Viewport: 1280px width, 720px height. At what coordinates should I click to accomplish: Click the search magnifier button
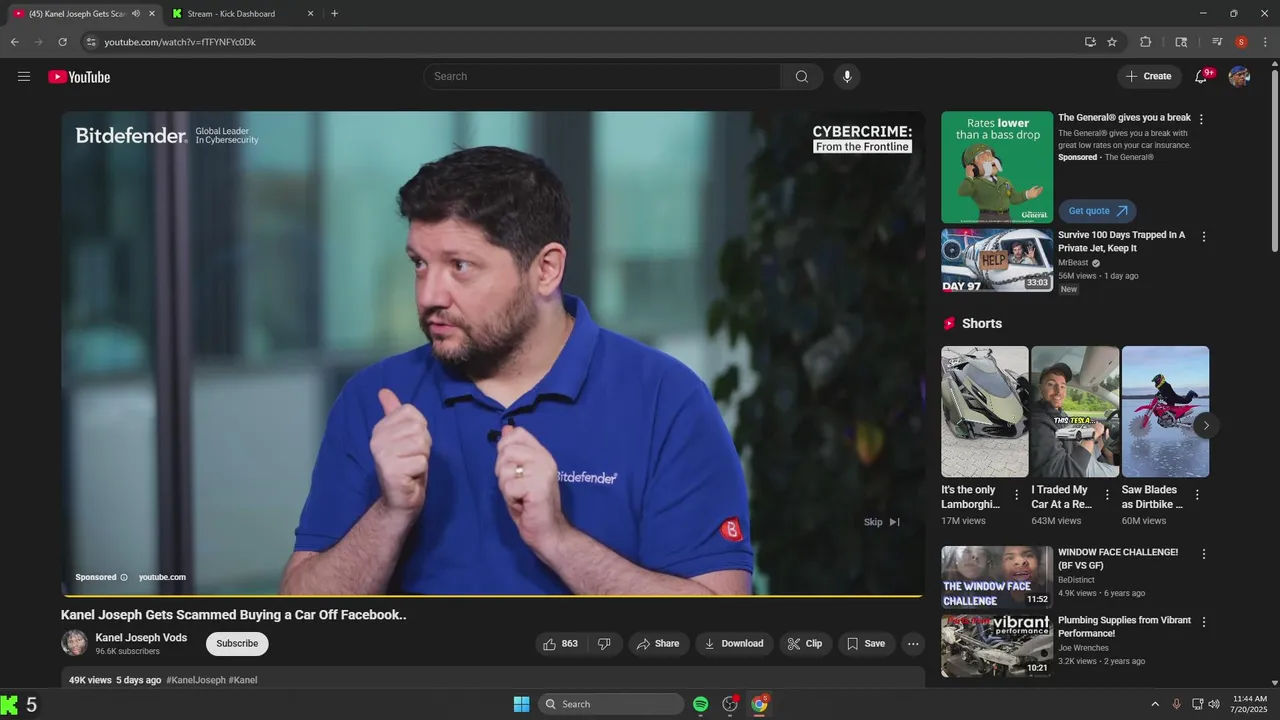802,77
